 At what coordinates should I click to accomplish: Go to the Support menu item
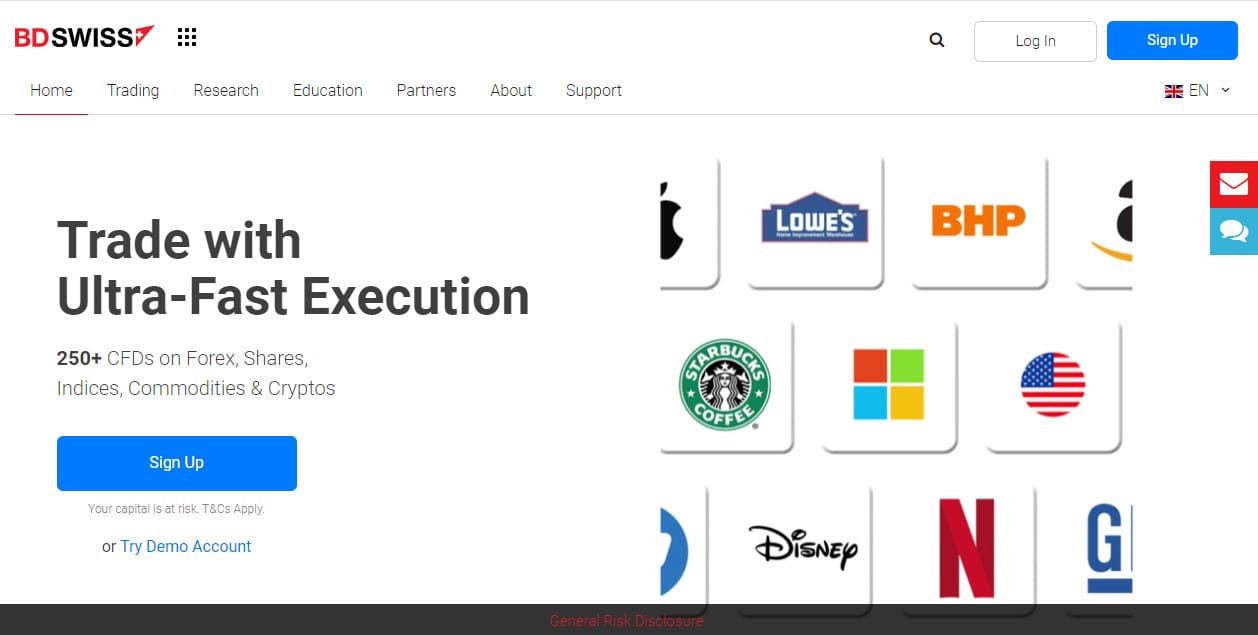(x=593, y=91)
